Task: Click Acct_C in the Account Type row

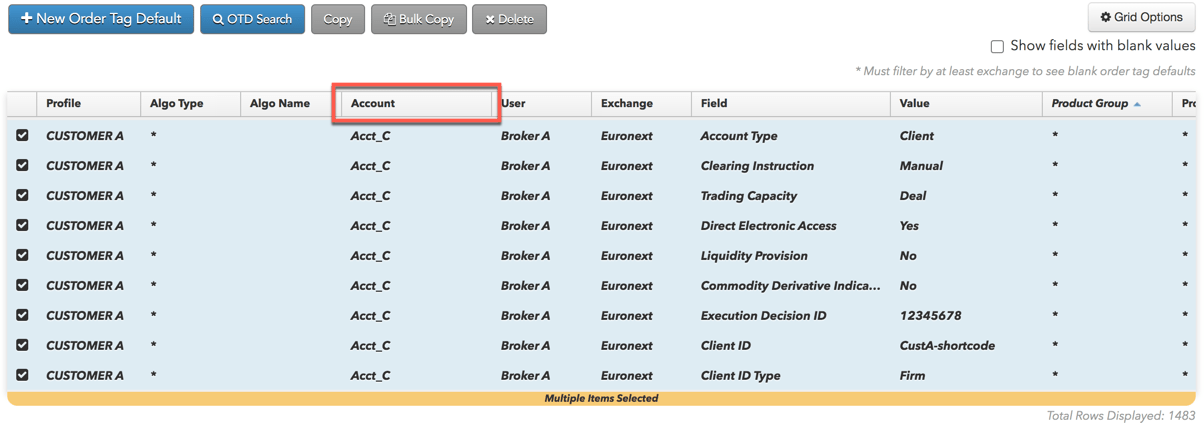Action: click(x=370, y=135)
